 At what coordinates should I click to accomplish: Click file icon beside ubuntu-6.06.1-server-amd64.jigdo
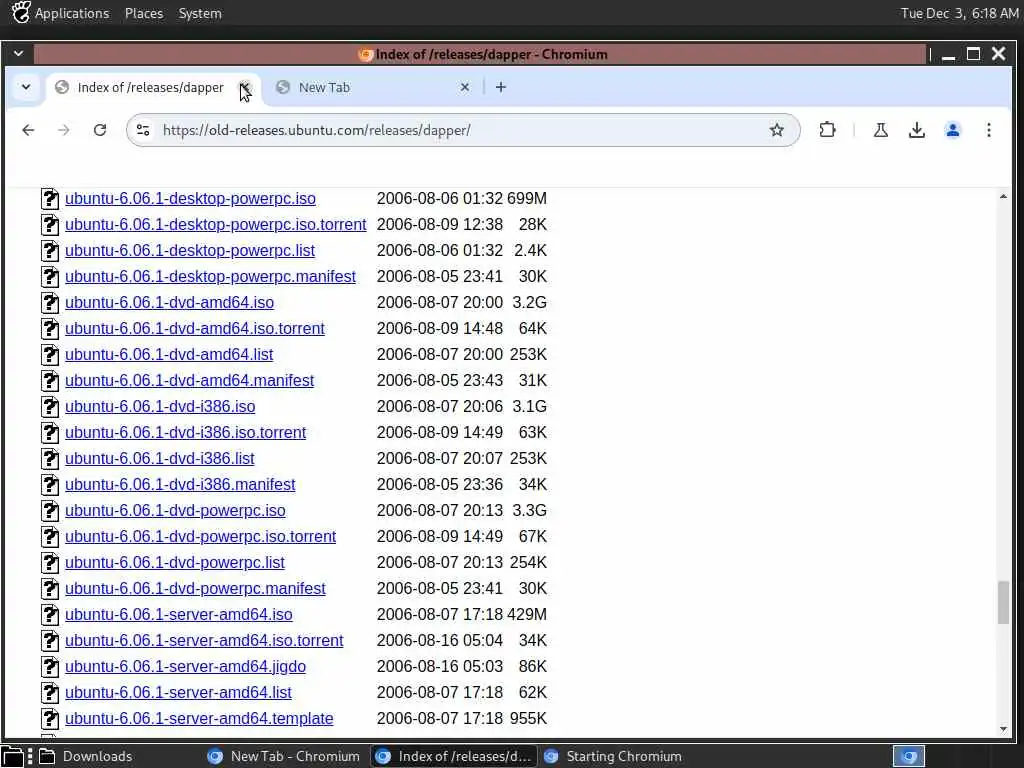click(50, 667)
